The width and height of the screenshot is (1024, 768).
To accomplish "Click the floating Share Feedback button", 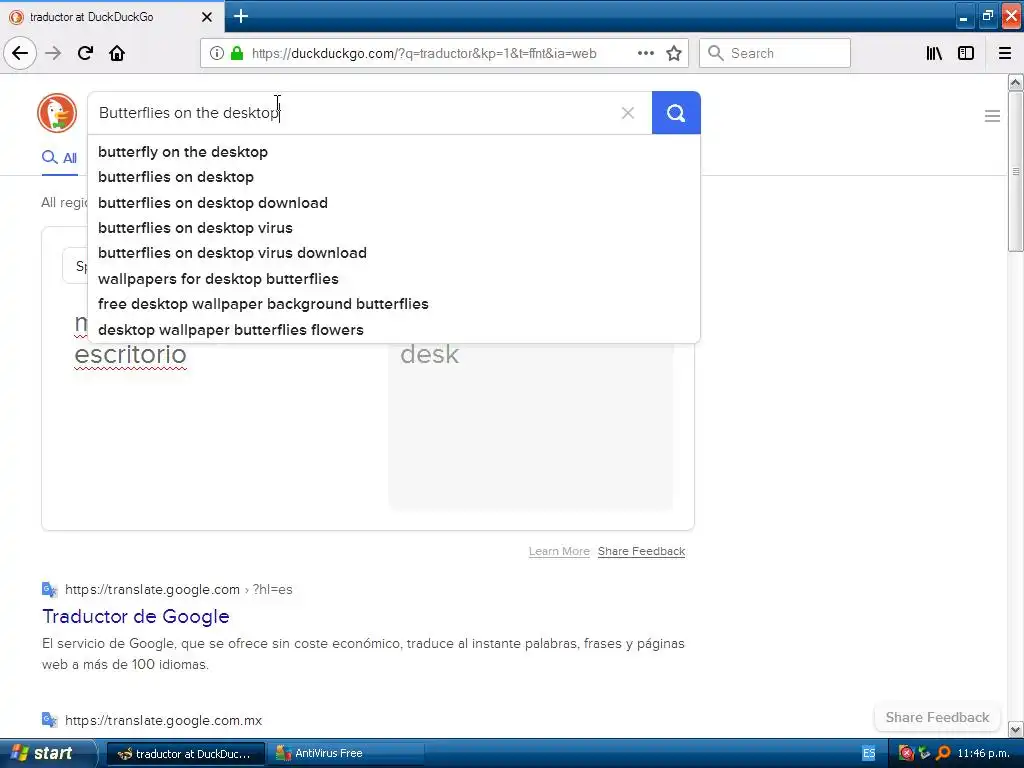I will click(x=937, y=717).
